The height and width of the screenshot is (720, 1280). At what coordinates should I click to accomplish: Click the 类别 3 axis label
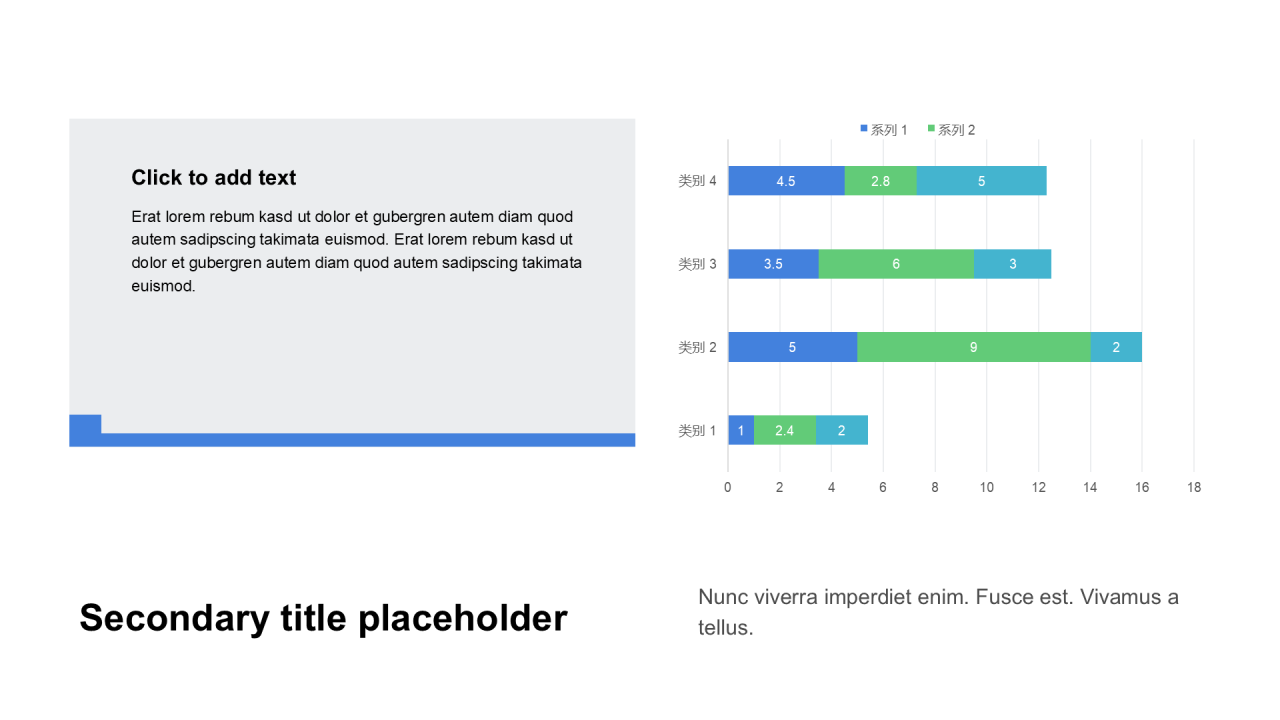tap(697, 264)
